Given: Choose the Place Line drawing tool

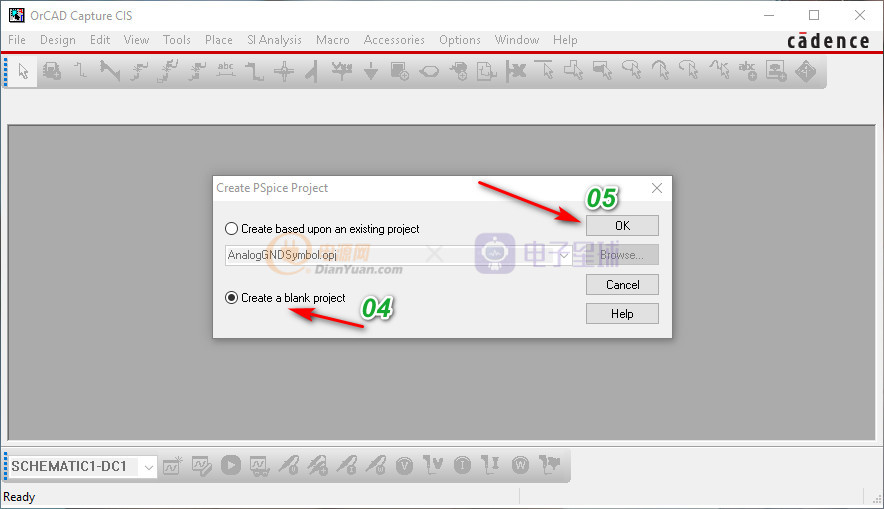Looking at the screenshot, I should pyautogui.click(x=545, y=72).
